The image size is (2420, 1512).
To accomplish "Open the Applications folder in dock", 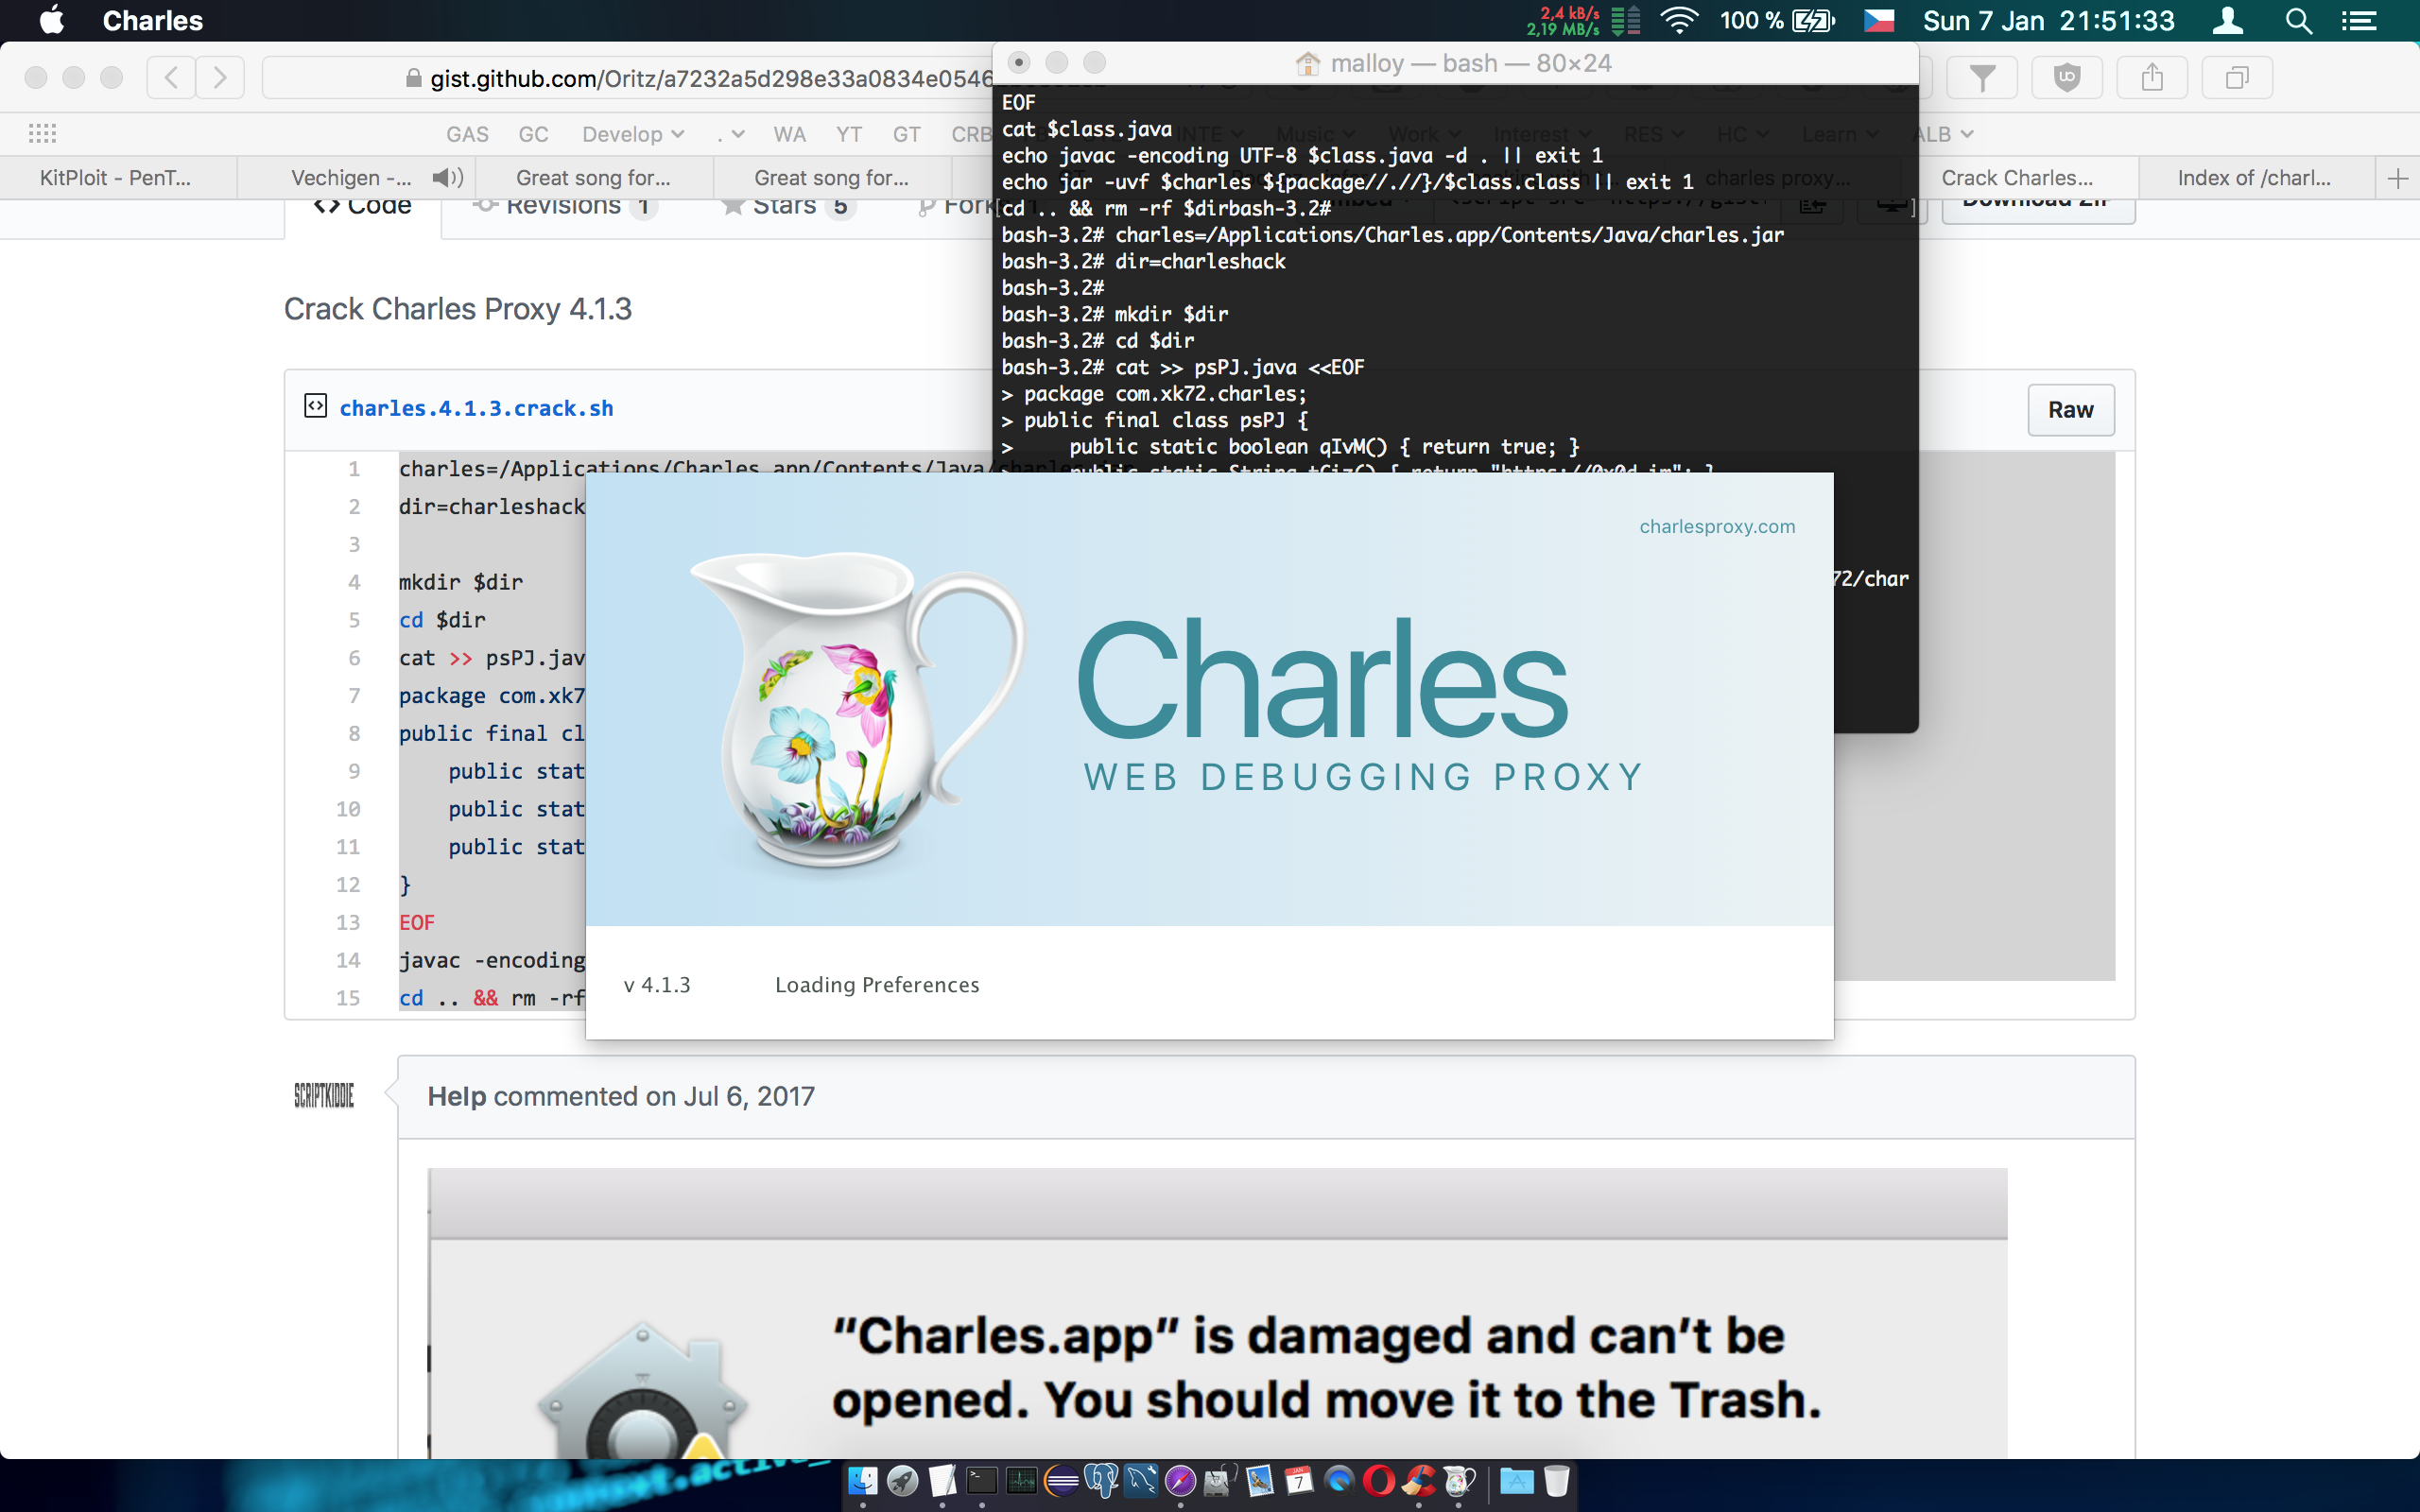I will click(x=1516, y=1481).
